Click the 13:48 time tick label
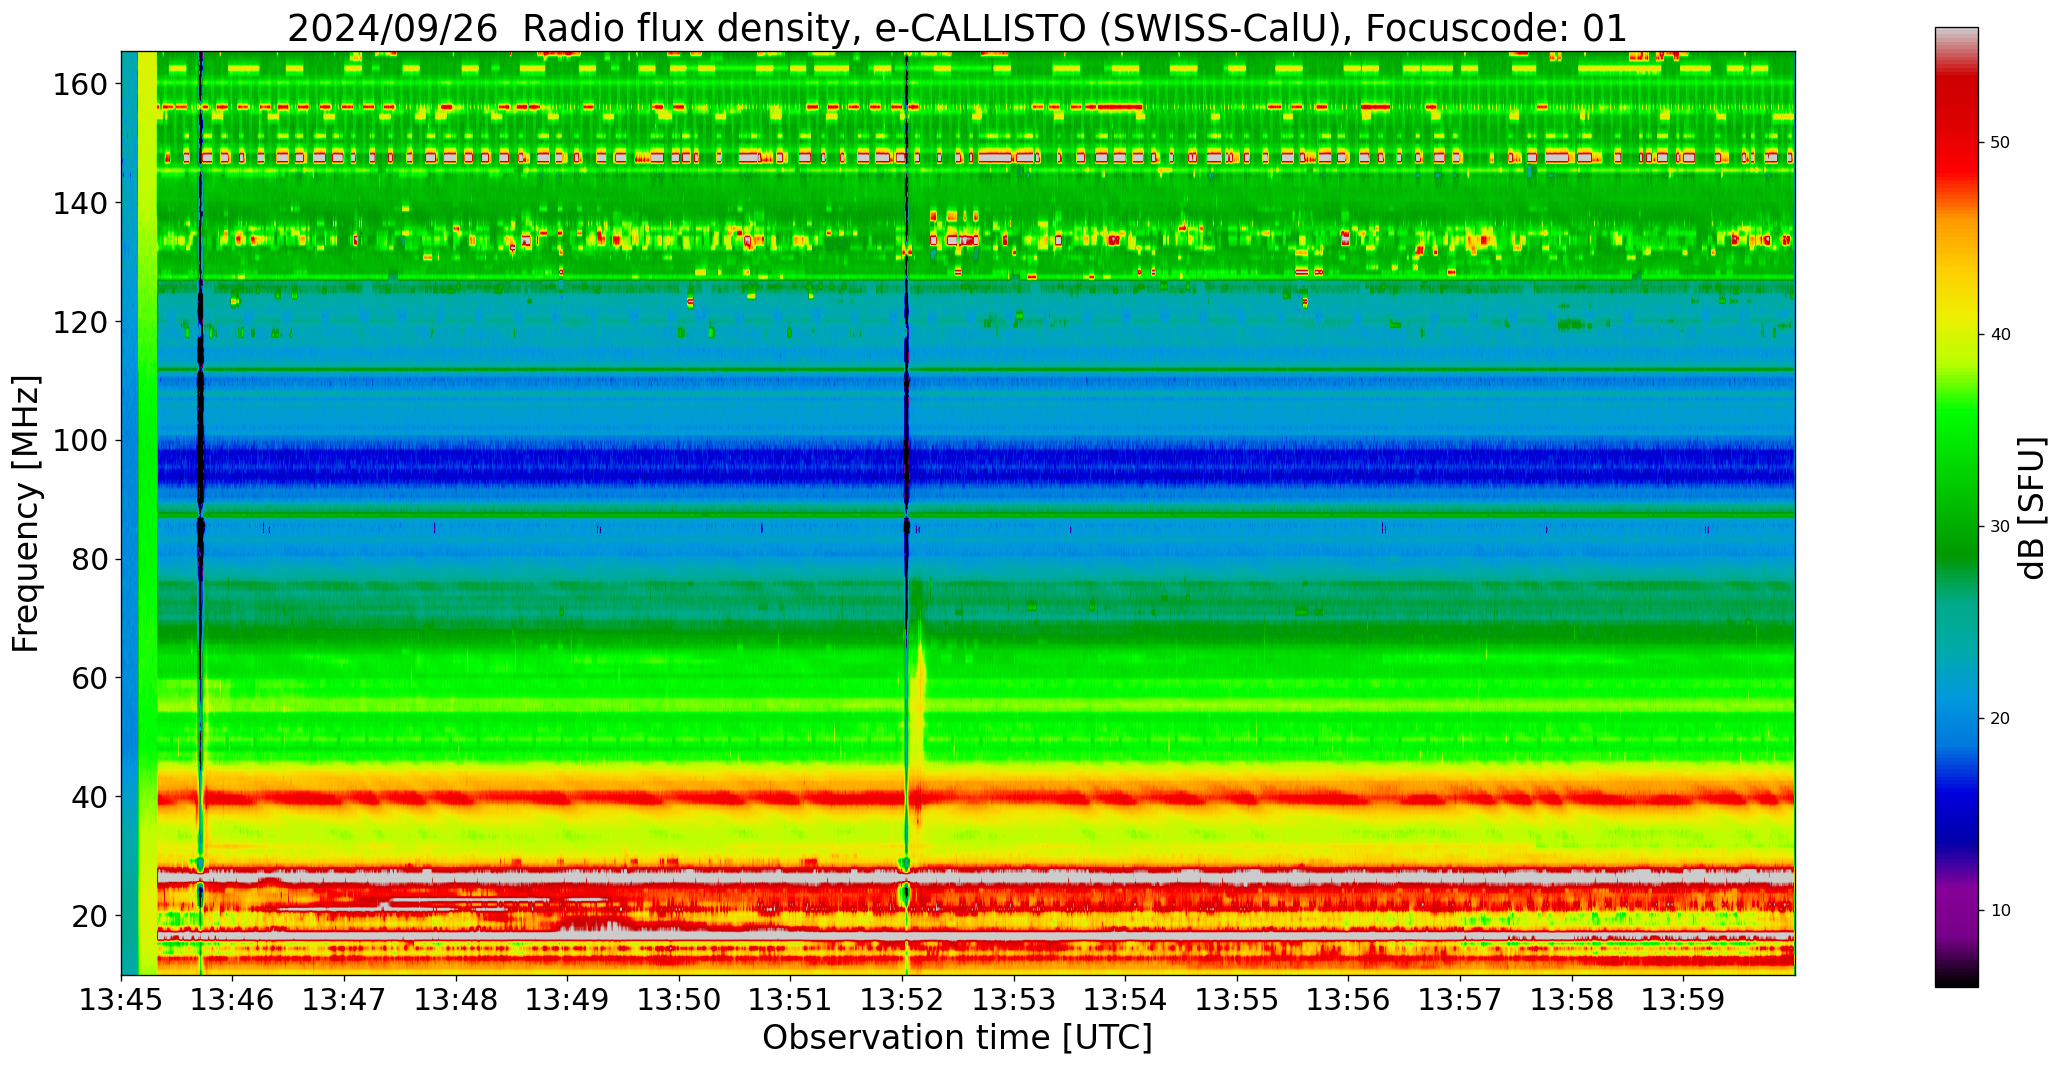The height and width of the screenshot is (1067, 2062). 456,999
